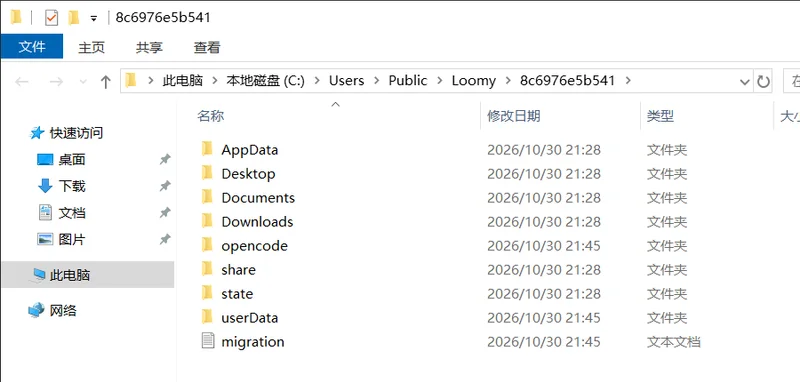Select the state folder icon
The image size is (800, 382).
tap(207, 293)
